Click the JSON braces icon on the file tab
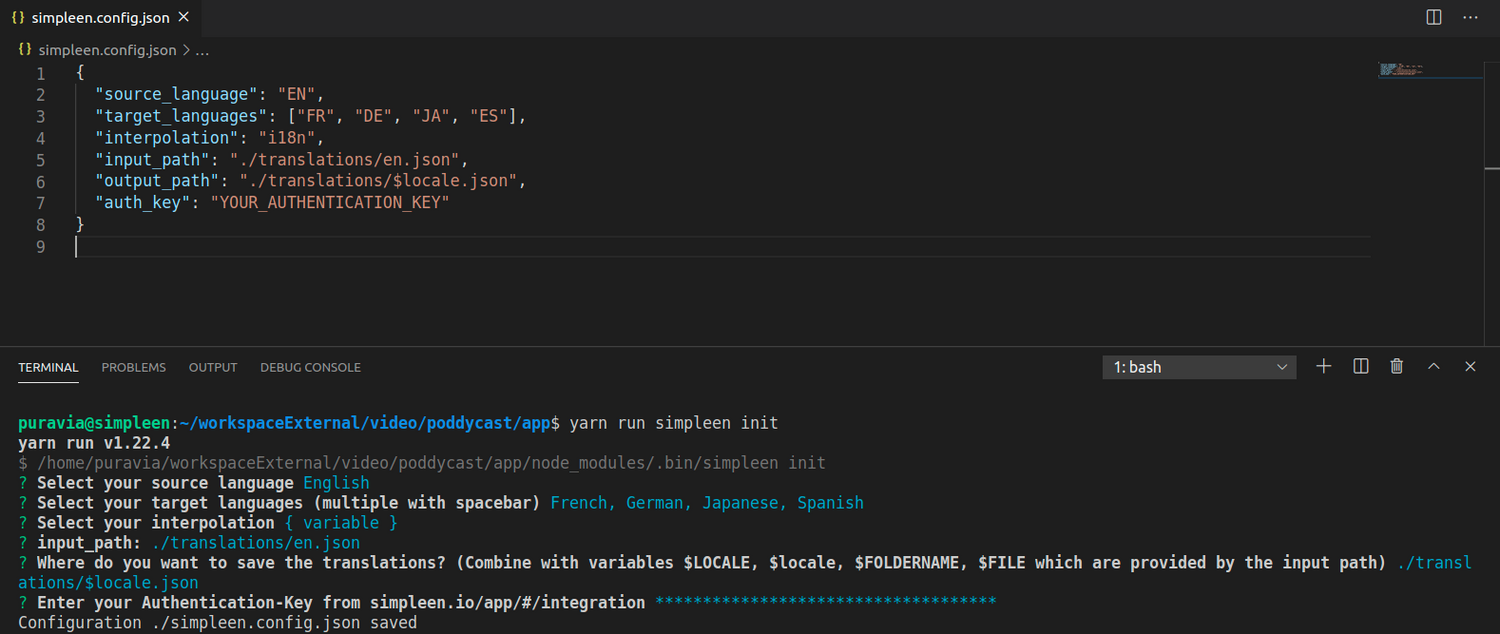The width and height of the screenshot is (1500, 634). [x=18, y=17]
